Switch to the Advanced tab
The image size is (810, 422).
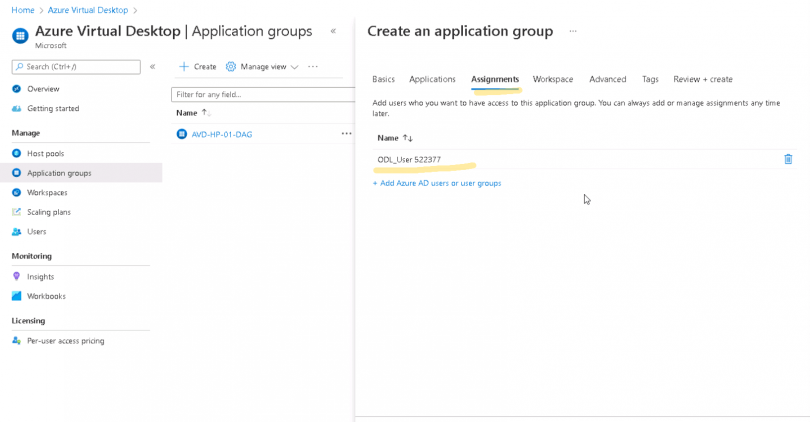click(x=608, y=79)
